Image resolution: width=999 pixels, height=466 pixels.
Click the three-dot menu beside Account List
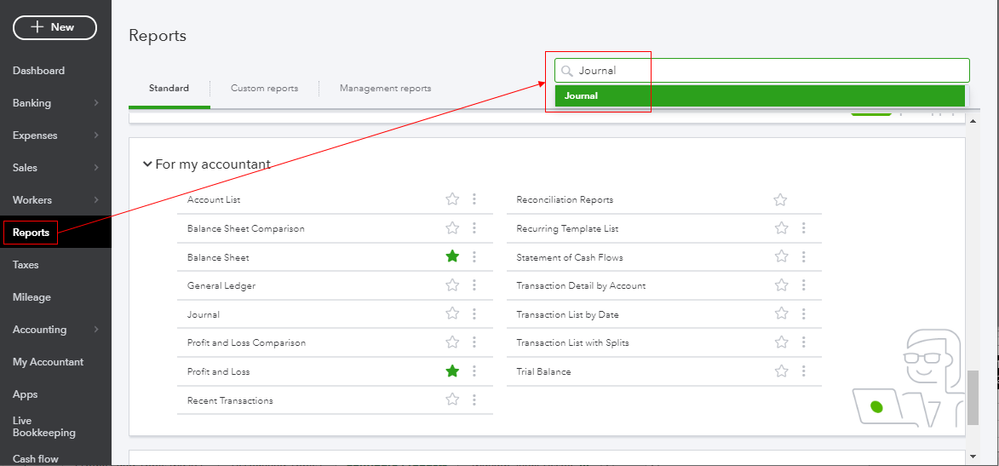(x=474, y=200)
